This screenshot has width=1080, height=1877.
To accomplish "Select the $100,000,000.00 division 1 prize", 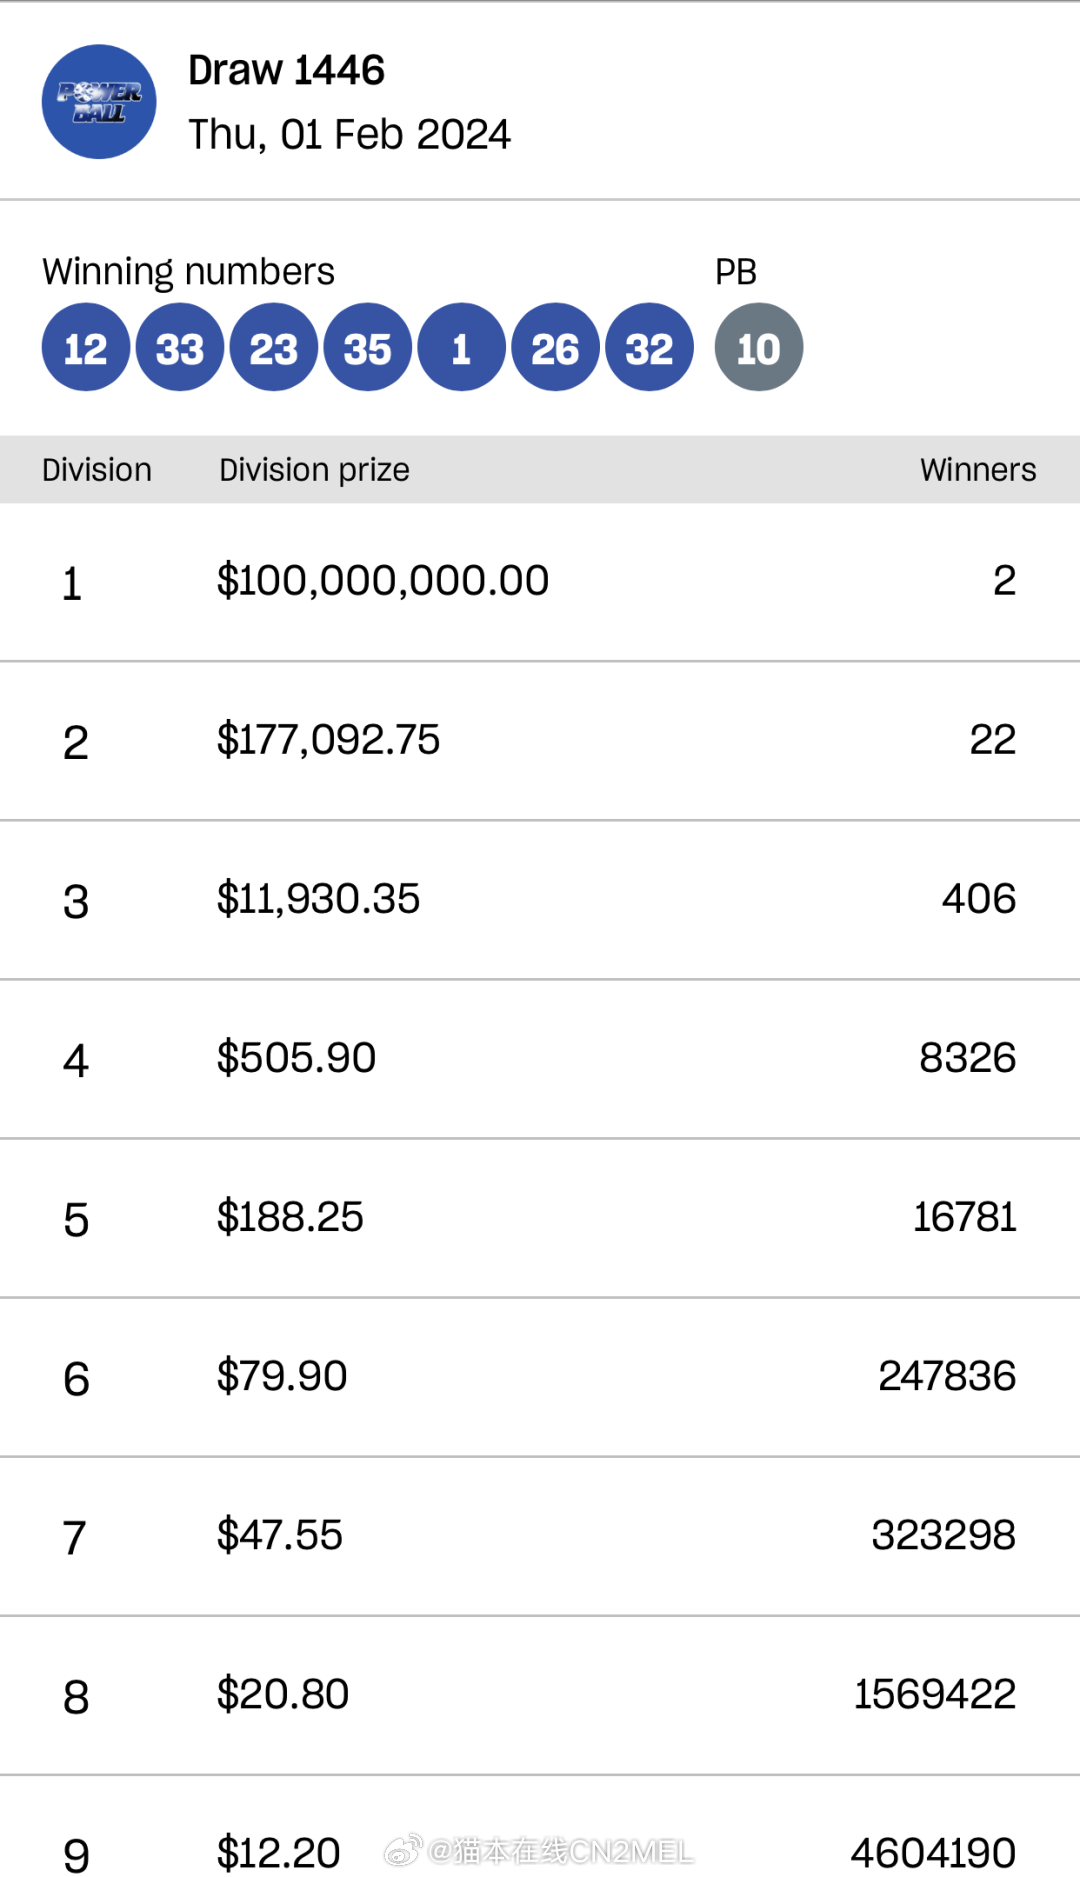I will pyautogui.click(x=383, y=580).
